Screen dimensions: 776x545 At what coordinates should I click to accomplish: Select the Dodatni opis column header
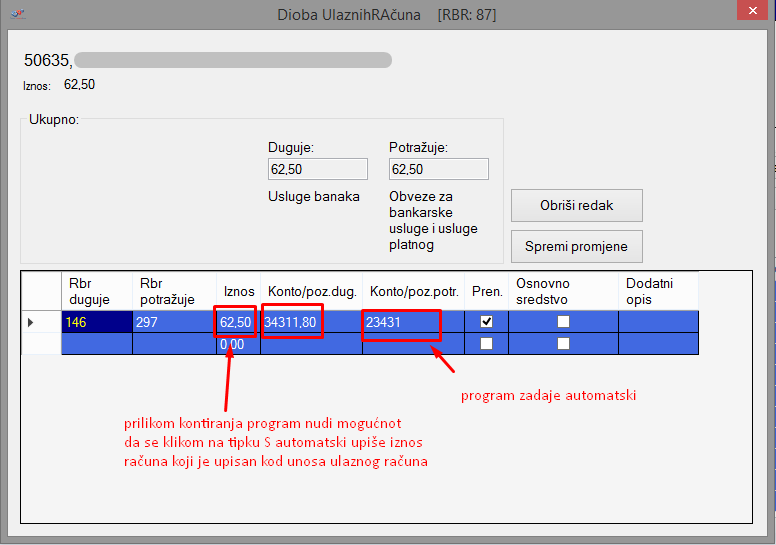click(x=657, y=291)
